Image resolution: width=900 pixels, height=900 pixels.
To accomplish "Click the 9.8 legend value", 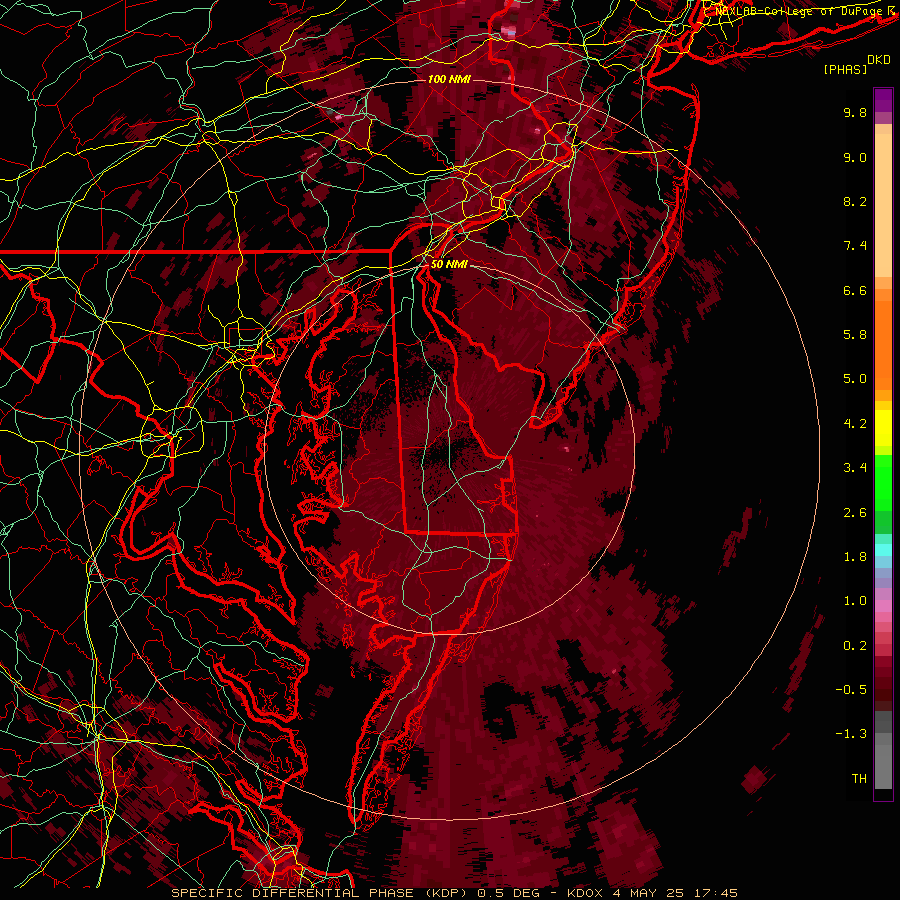I will click(x=855, y=112).
